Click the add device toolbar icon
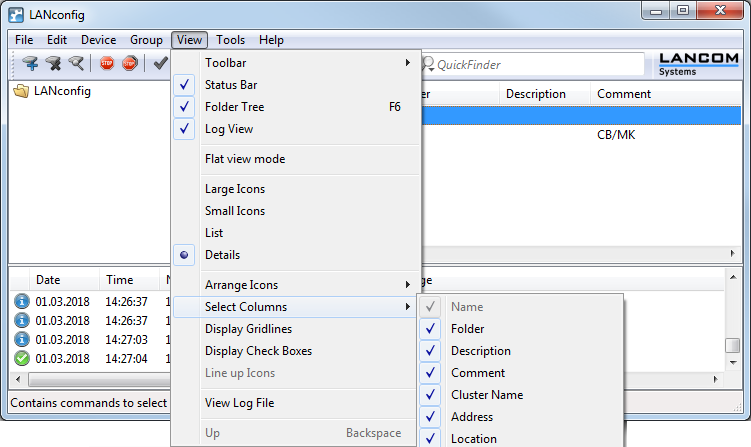751x447 pixels. click(30, 64)
